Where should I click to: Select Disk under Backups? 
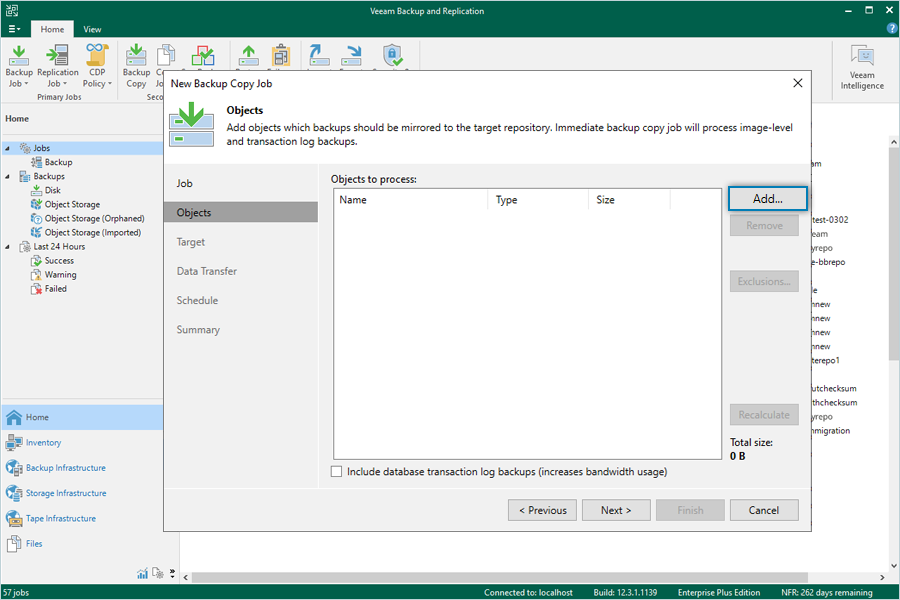click(x=52, y=191)
